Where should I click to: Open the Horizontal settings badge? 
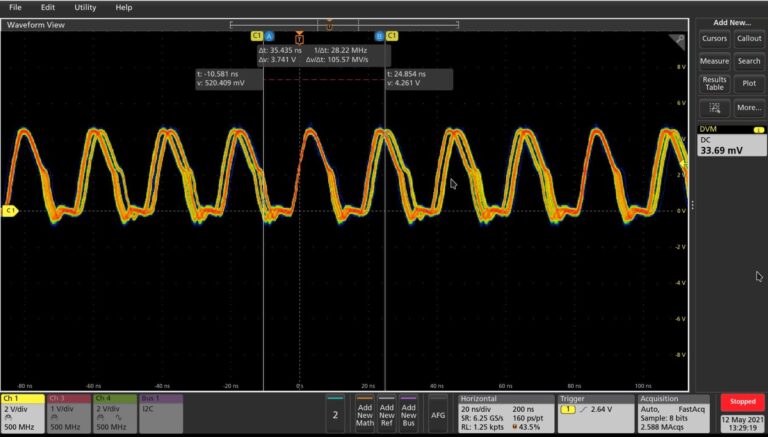[506, 412]
